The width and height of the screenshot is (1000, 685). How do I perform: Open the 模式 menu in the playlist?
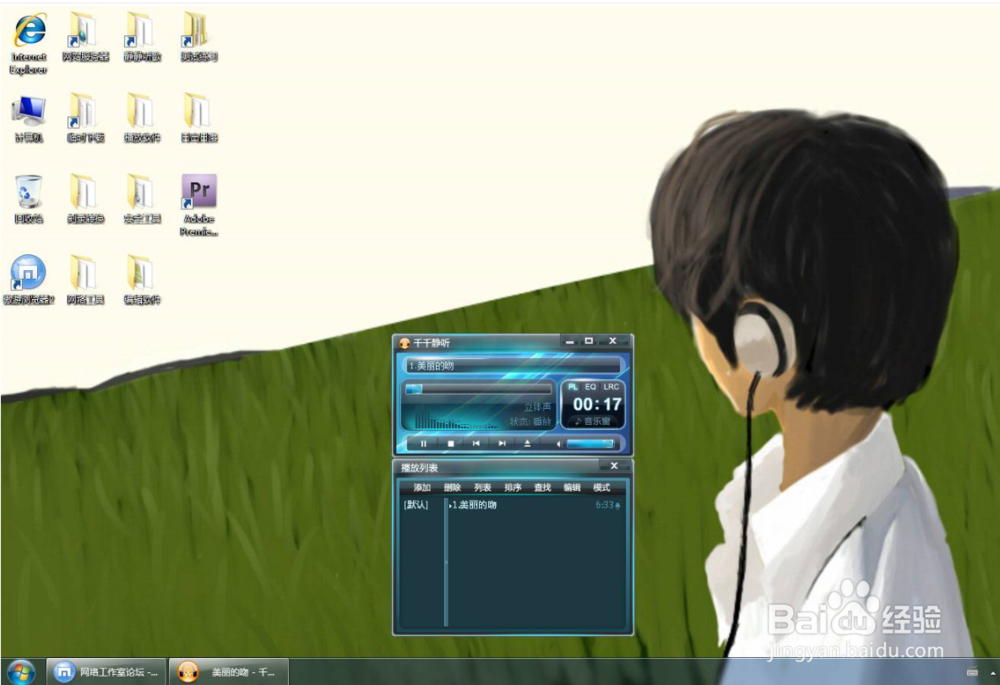click(x=601, y=487)
